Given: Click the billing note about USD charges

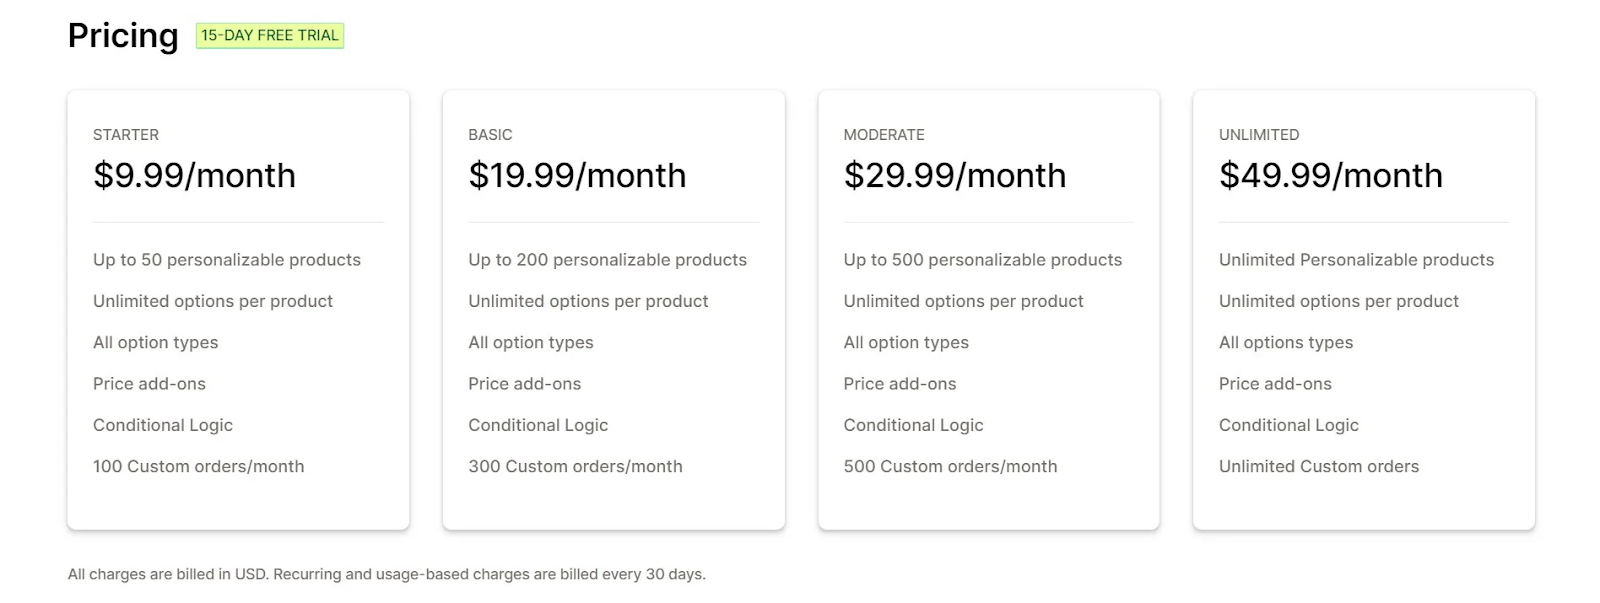Looking at the screenshot, I should point(387,575).
